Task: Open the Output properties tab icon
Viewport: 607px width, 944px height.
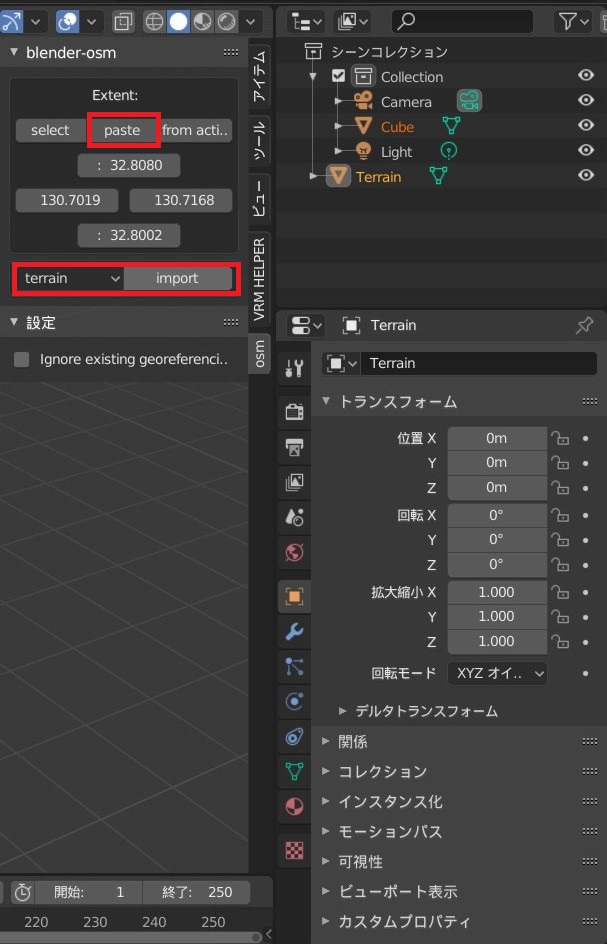Action: [x=294, y=447]
